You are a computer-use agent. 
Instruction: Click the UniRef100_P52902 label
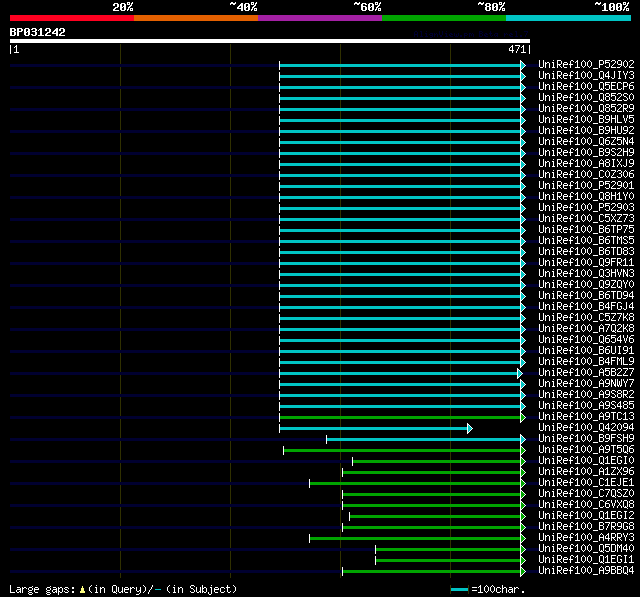click(586, 64)
